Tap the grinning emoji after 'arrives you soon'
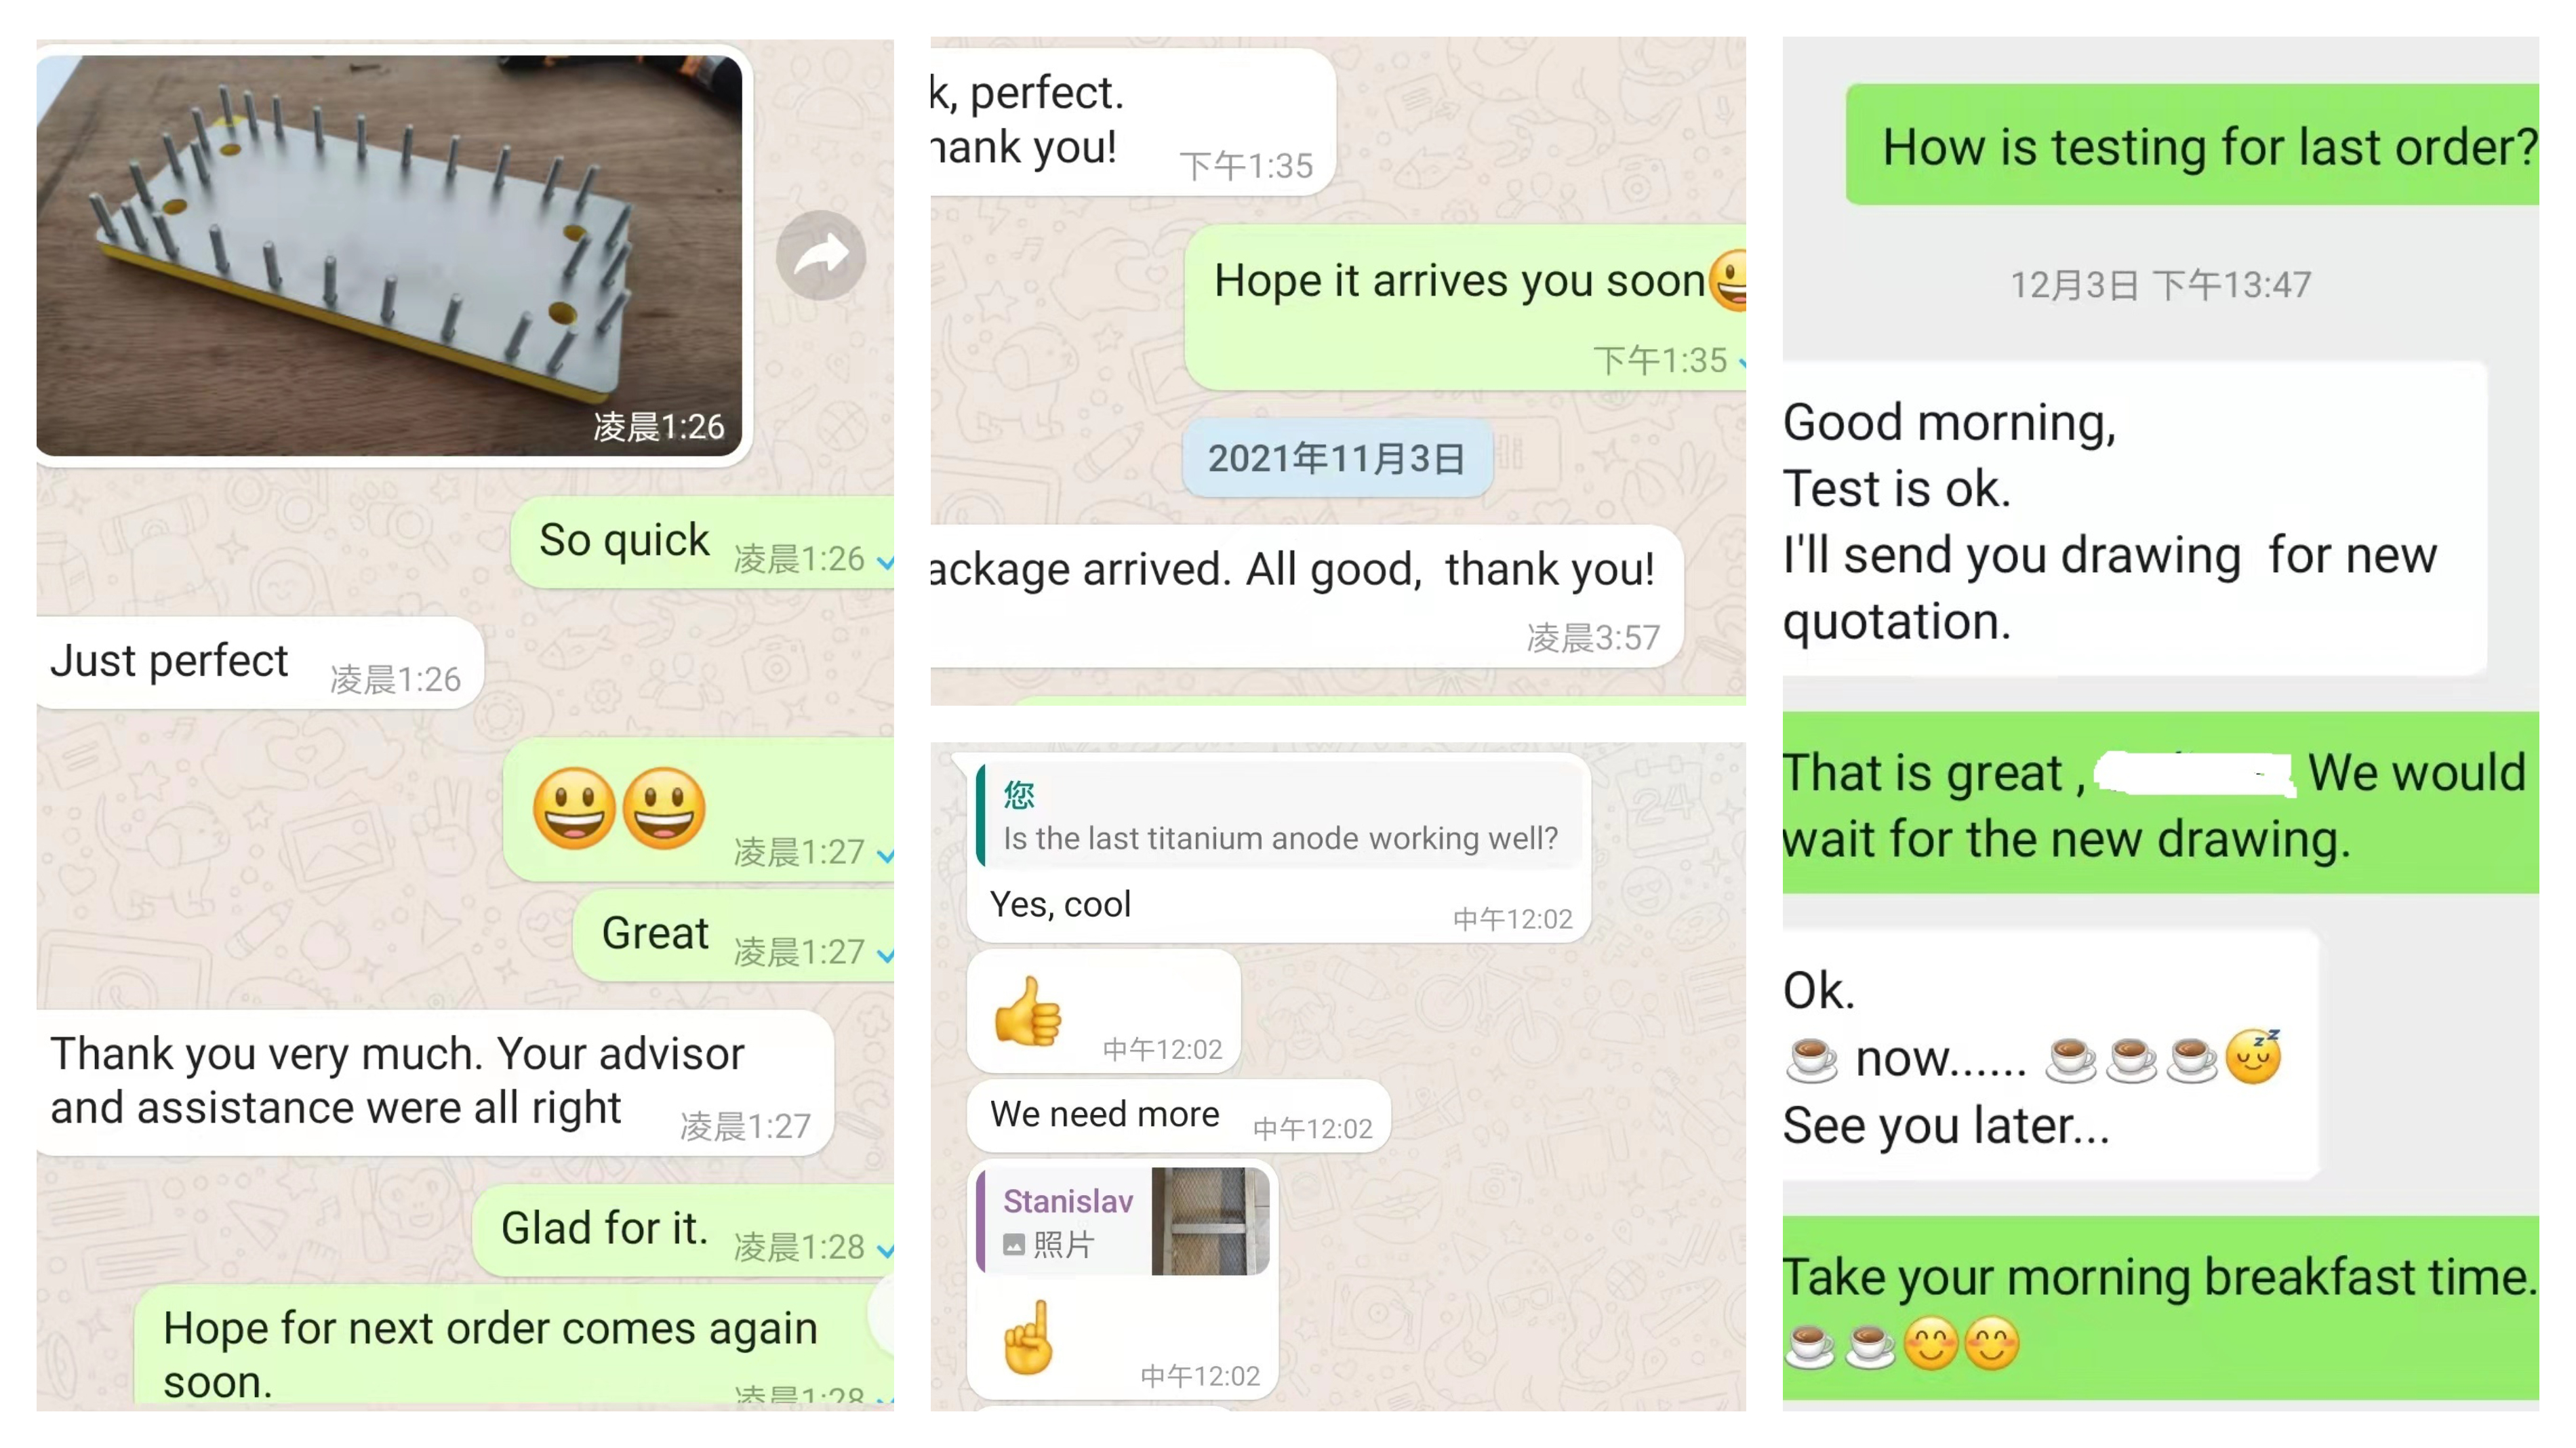This screenshot has height=1448, width=2576. (x=1728, y=280)
